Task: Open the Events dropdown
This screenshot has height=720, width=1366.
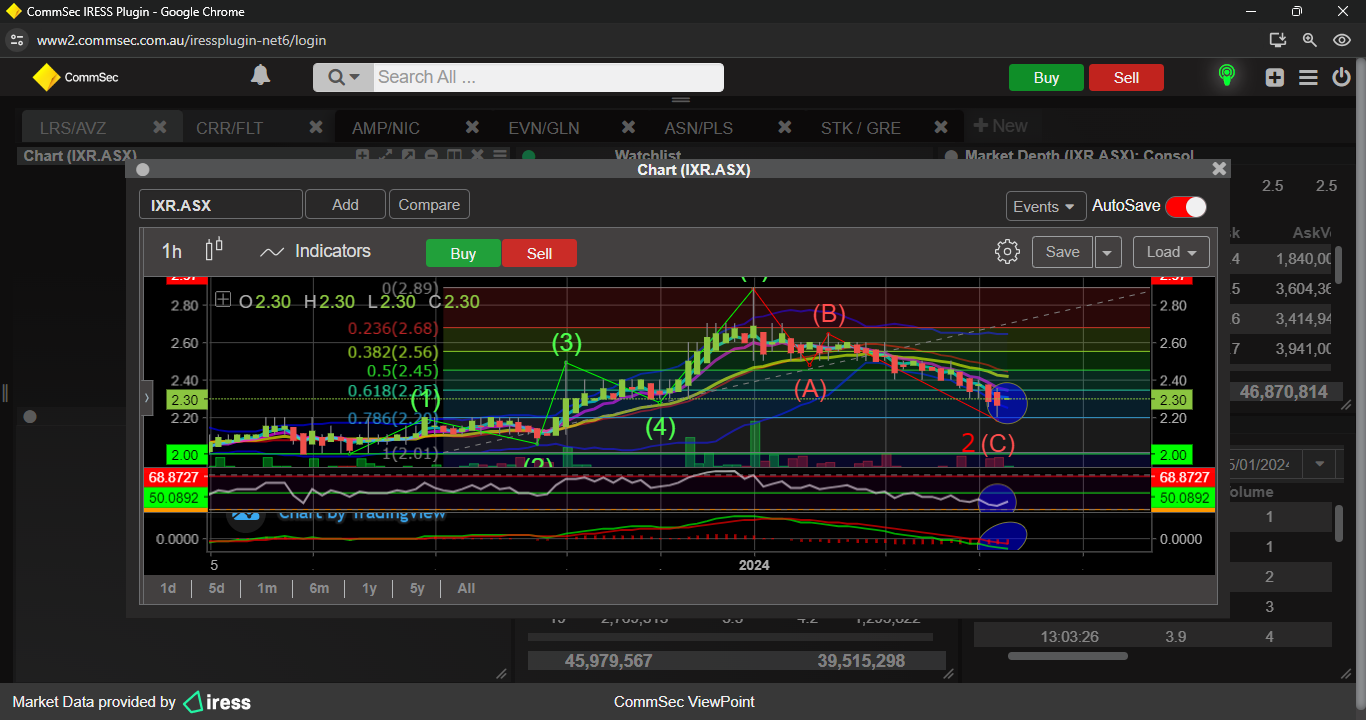Action: coord(1046,206)
